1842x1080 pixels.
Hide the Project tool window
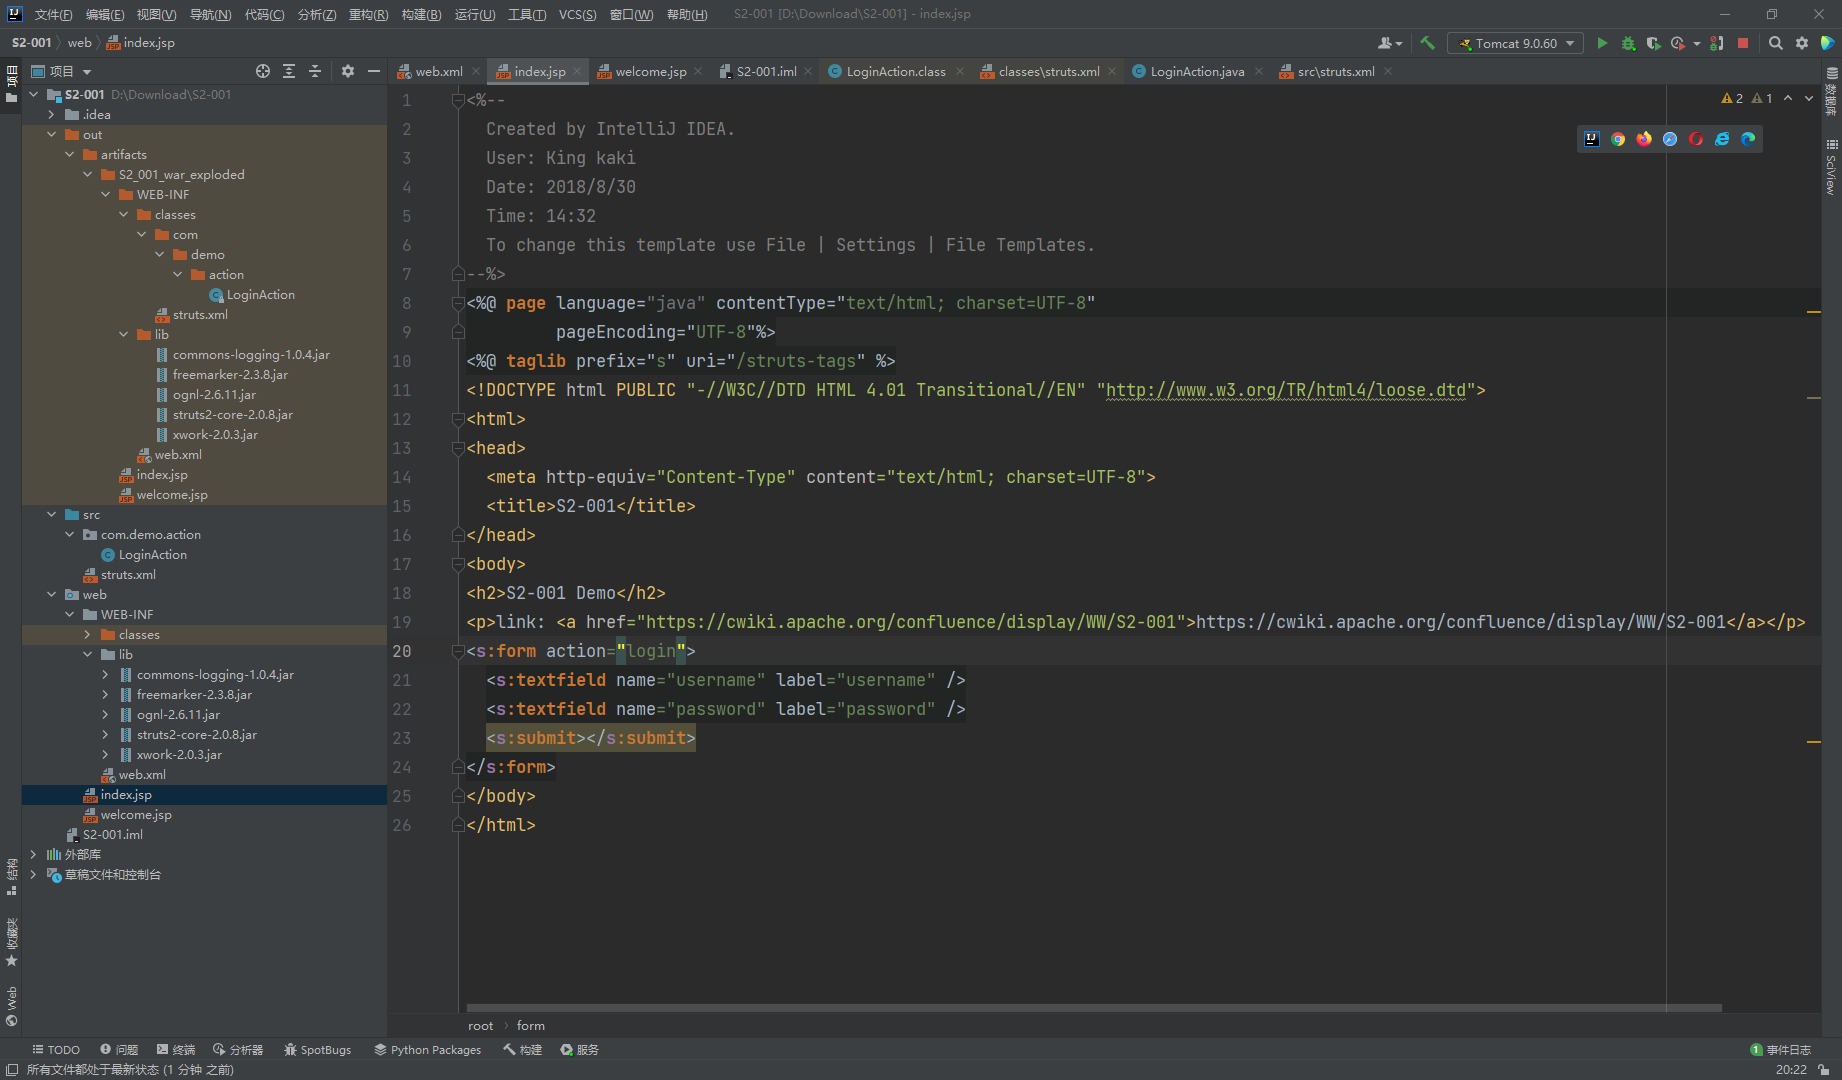373,71
